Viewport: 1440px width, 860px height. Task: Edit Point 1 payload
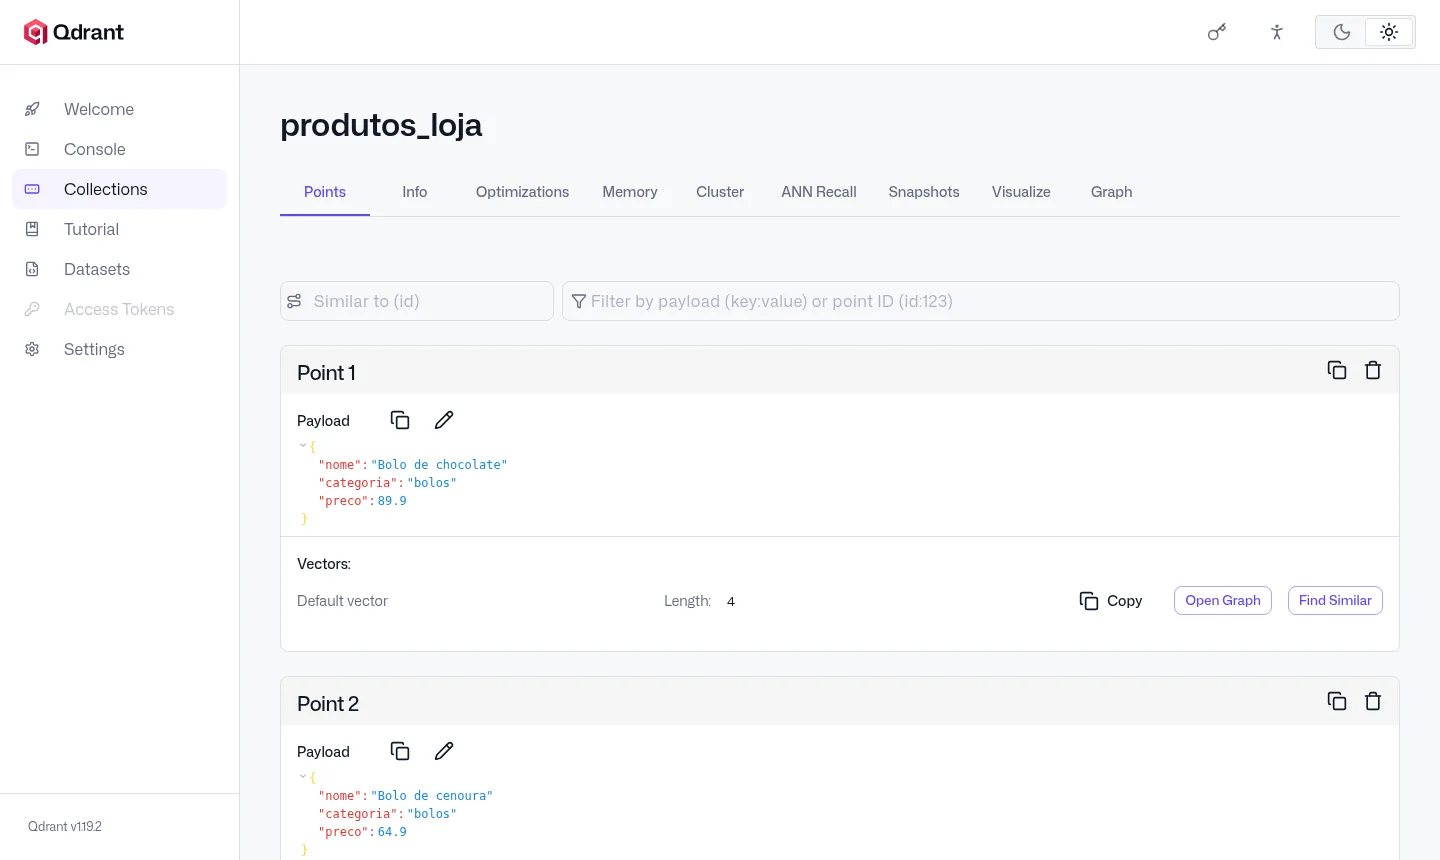pos(444,420)
